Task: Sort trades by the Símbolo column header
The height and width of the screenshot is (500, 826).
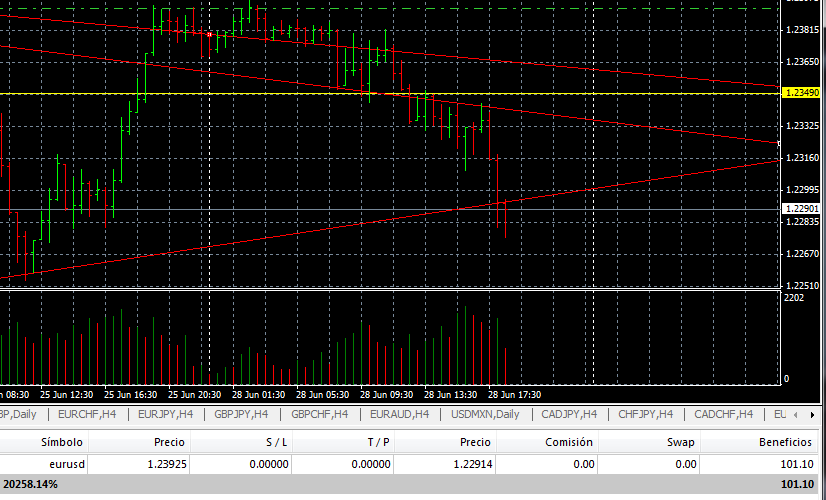Action: click(x=62, y=442)
